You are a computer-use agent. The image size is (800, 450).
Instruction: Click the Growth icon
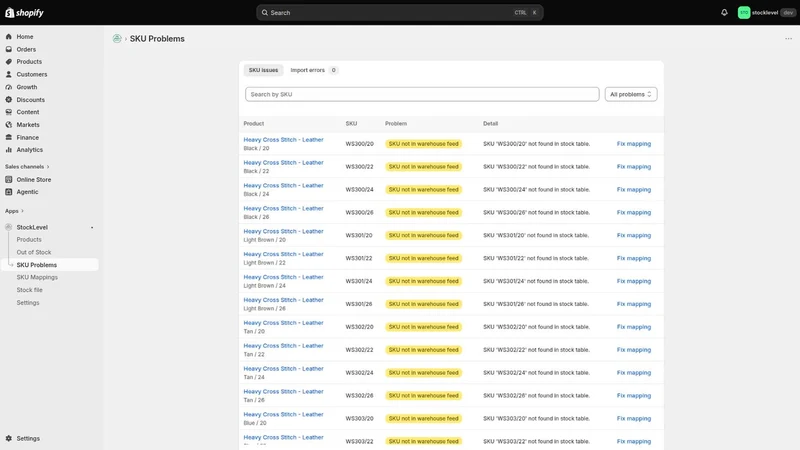(x=9, y=87)
